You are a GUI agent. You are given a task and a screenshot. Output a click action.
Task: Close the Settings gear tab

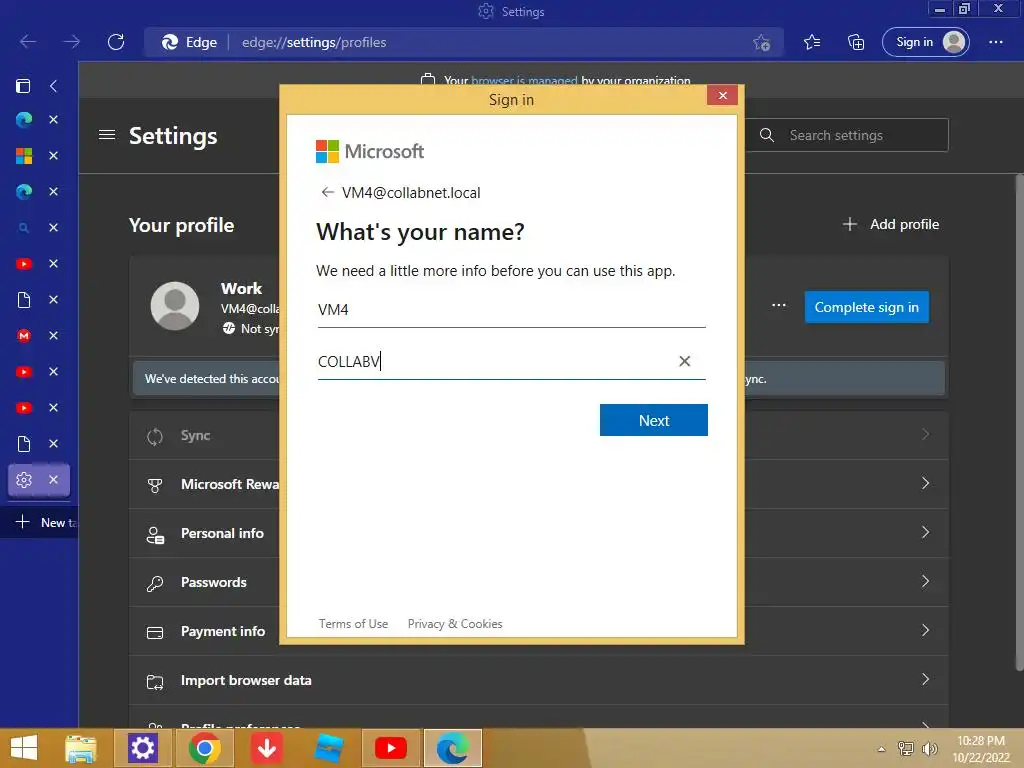coord(54,479)
